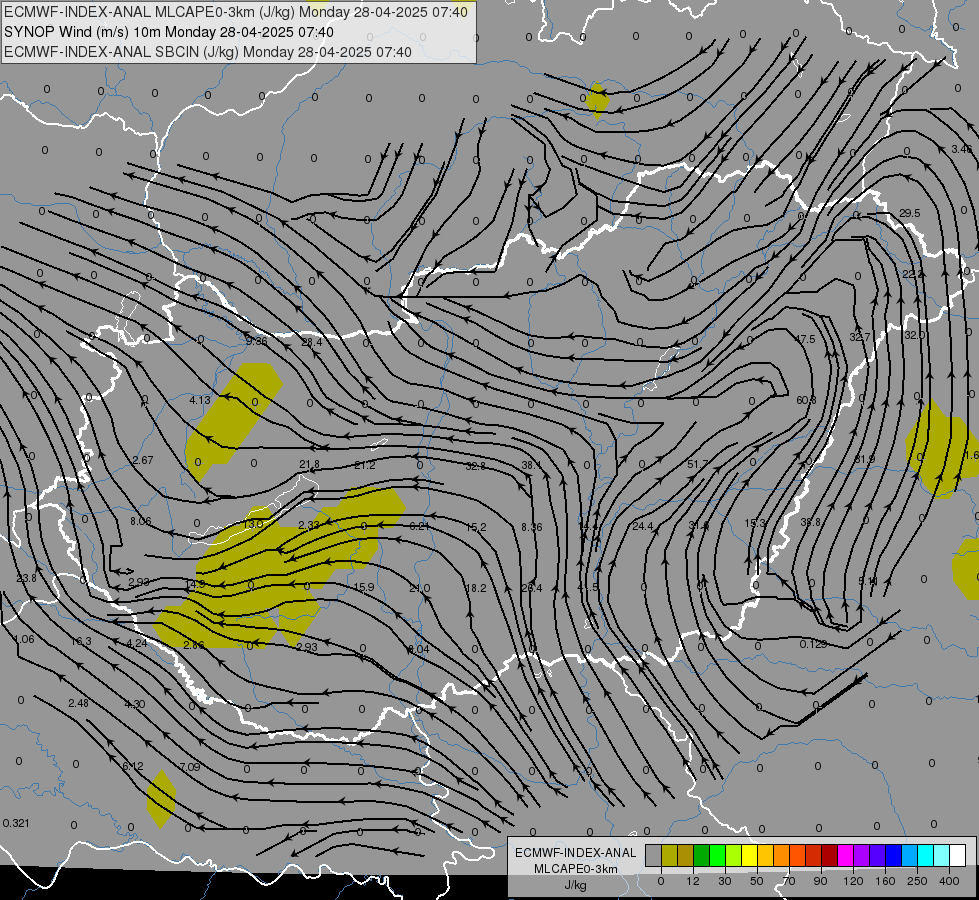This screenshot has width=979, height=900.
Task: Click the 26.4 grid value
Action: point(532,588)
